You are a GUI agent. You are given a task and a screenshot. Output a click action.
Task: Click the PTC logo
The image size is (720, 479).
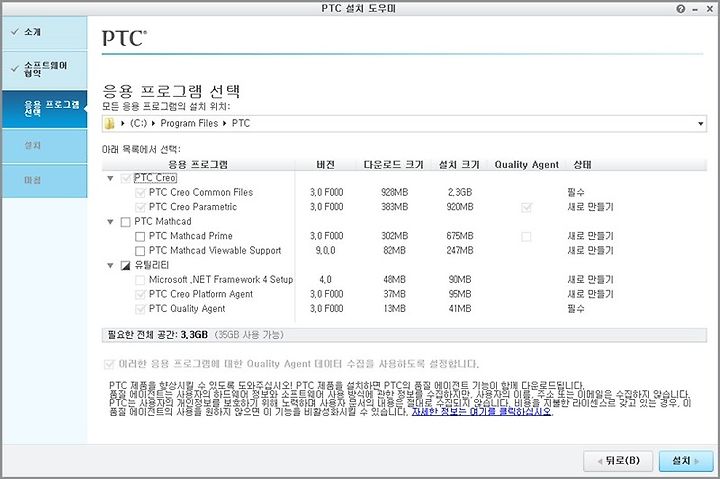click(124, 39)
